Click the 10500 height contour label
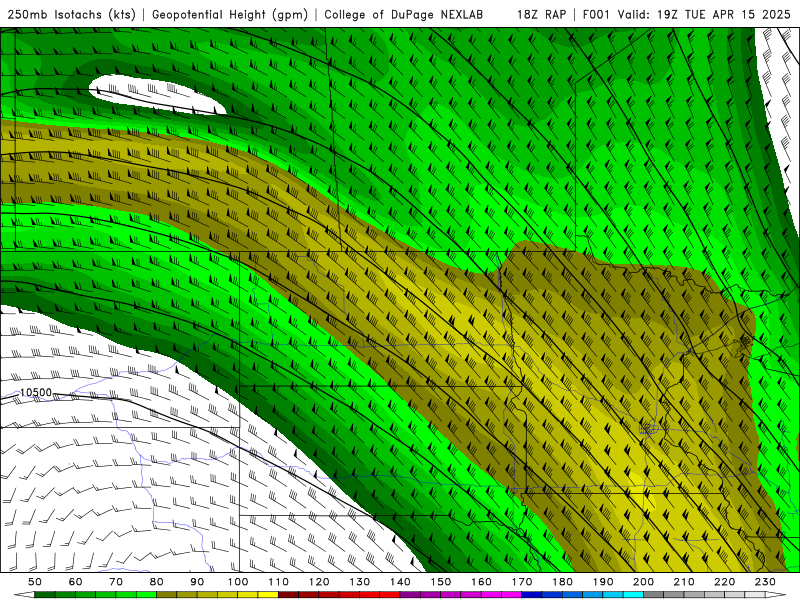Image resolution: width=800 pixels, height=600 pixels. point(36,392)
